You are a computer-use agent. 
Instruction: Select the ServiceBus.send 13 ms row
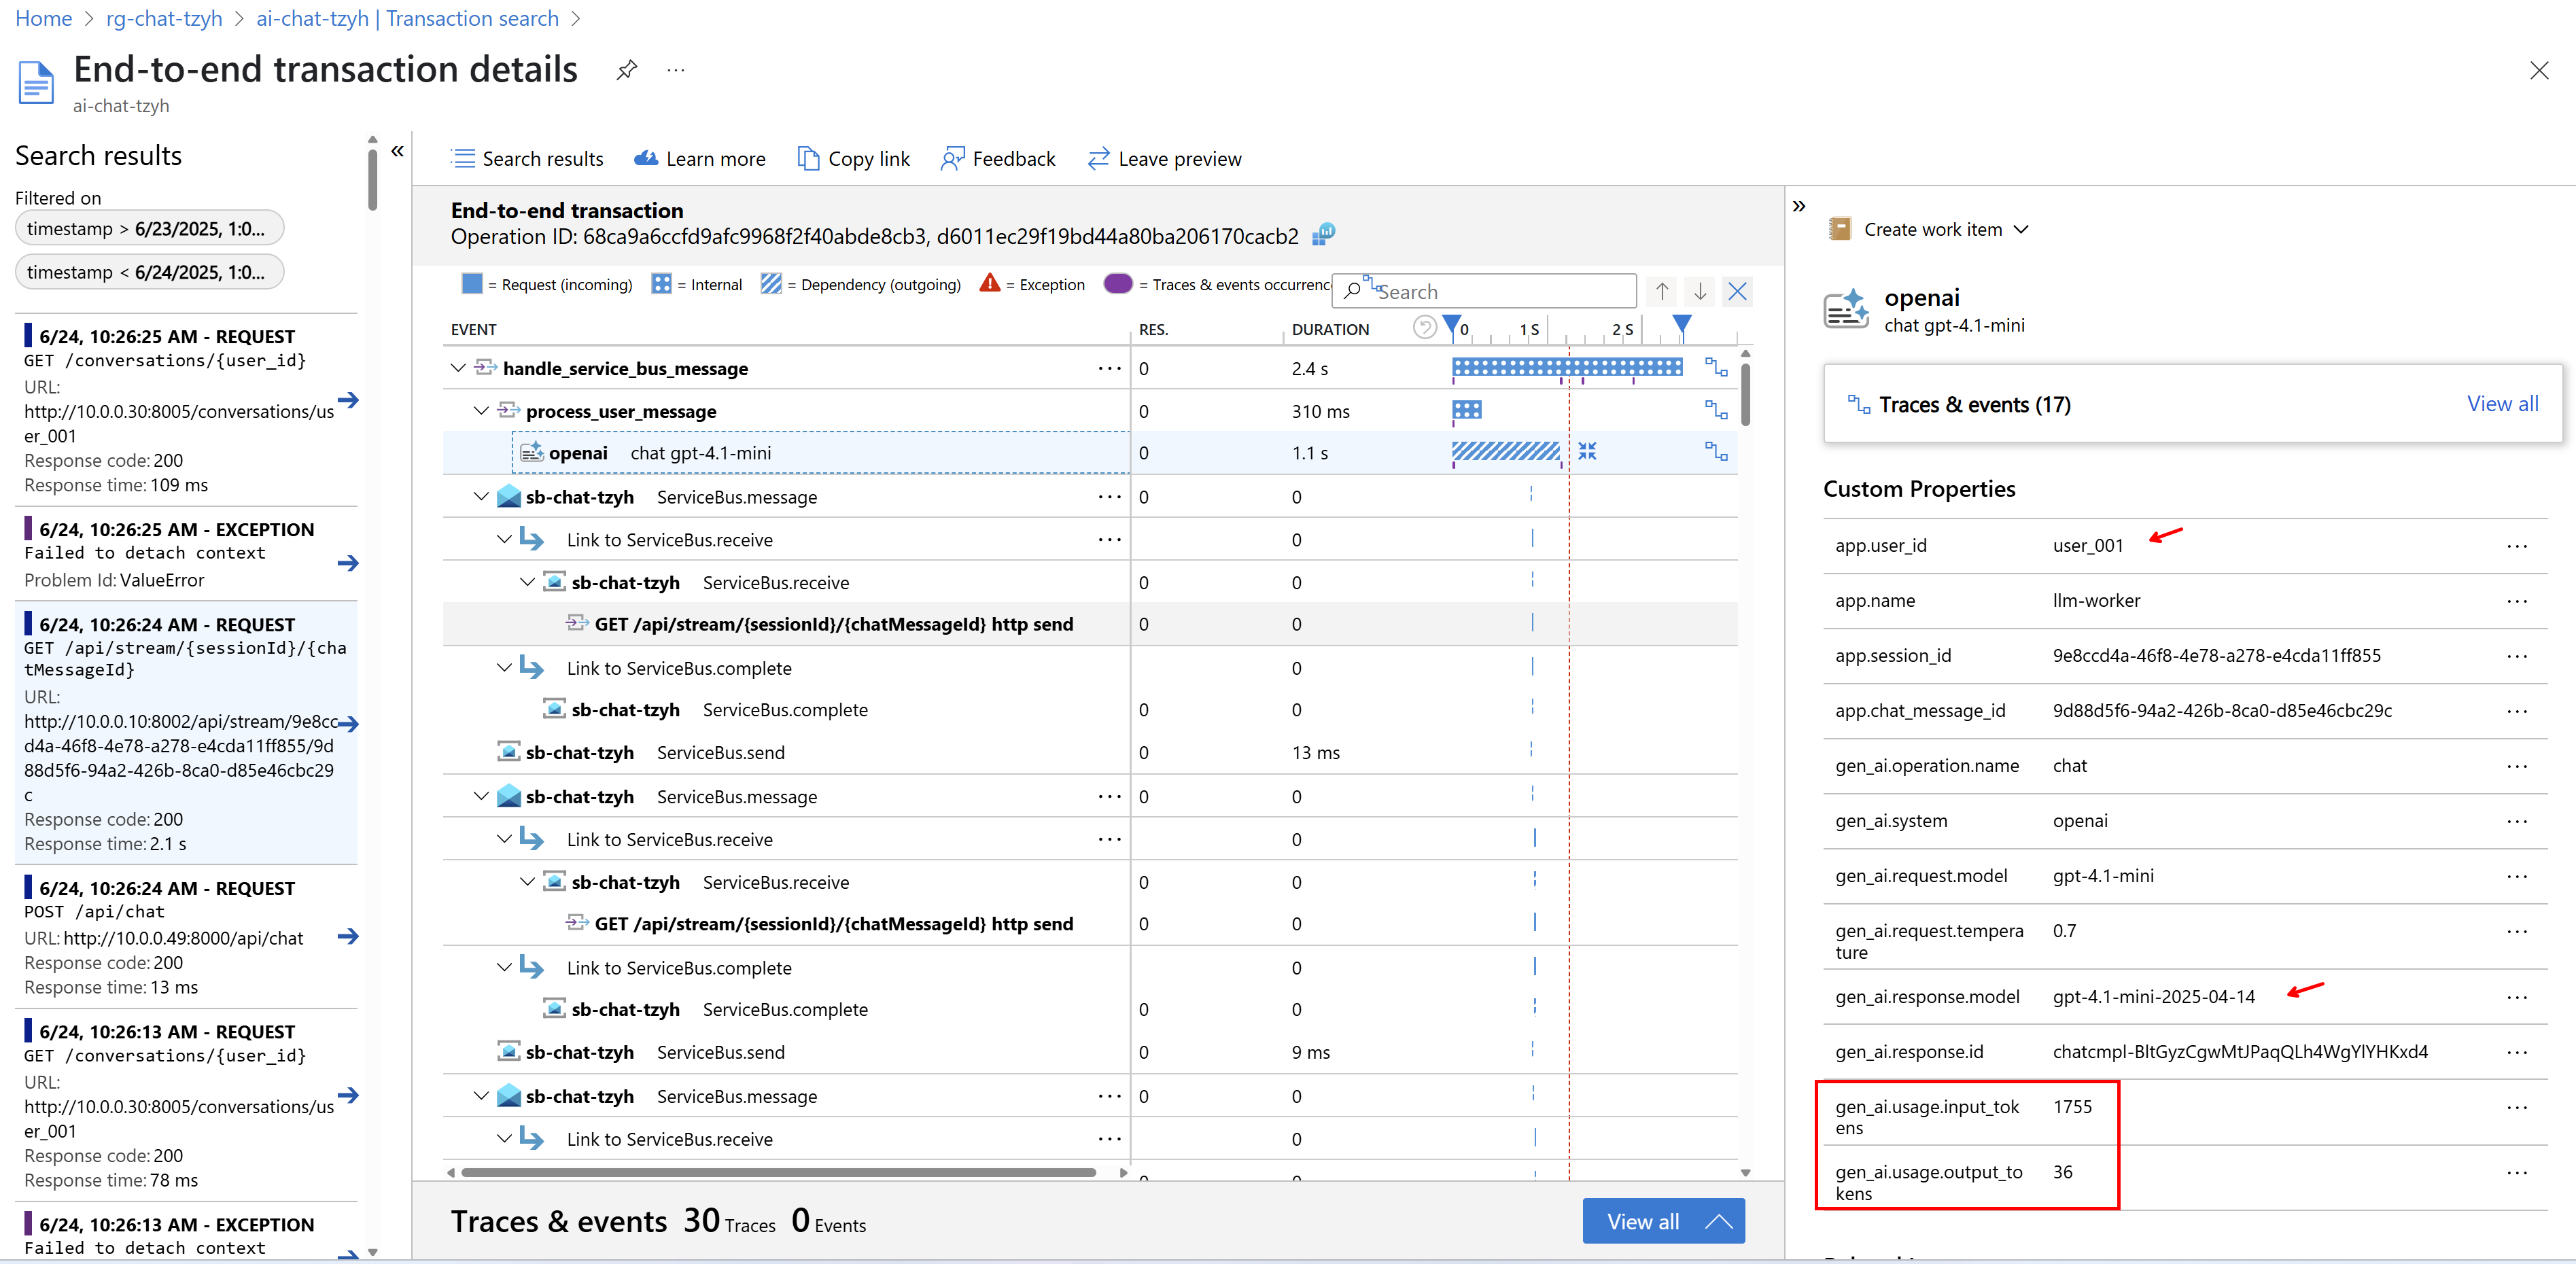point(1090,752)
